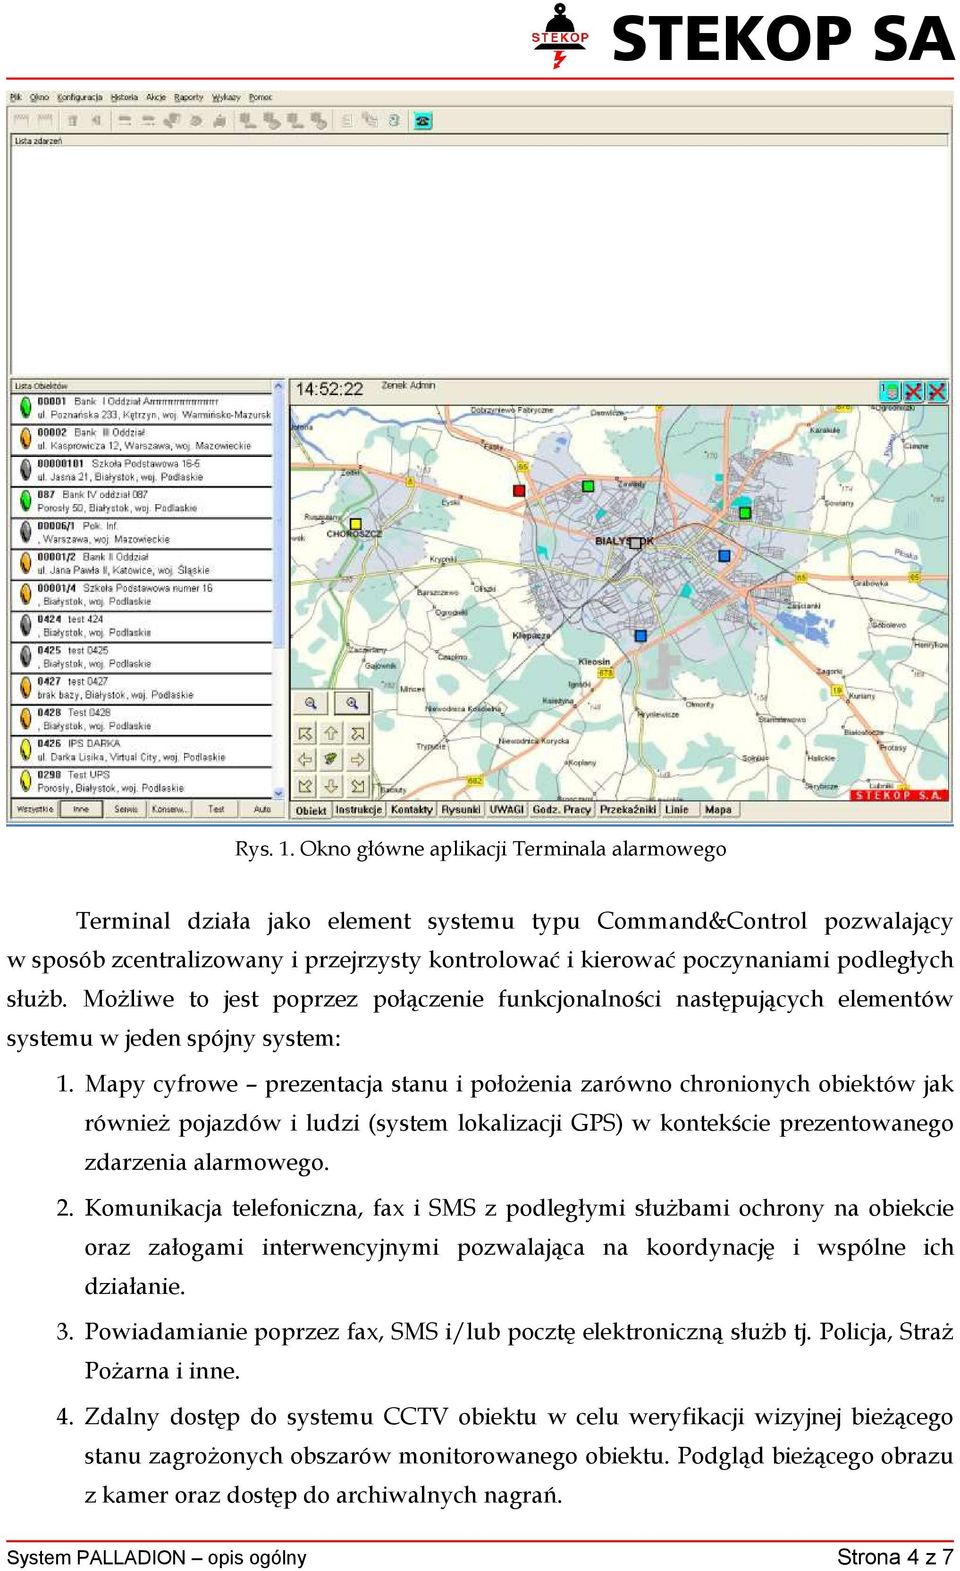
Task: Select object 00001/4 Szkoła Podstawowa numer 16
Action: coord(142,595)
